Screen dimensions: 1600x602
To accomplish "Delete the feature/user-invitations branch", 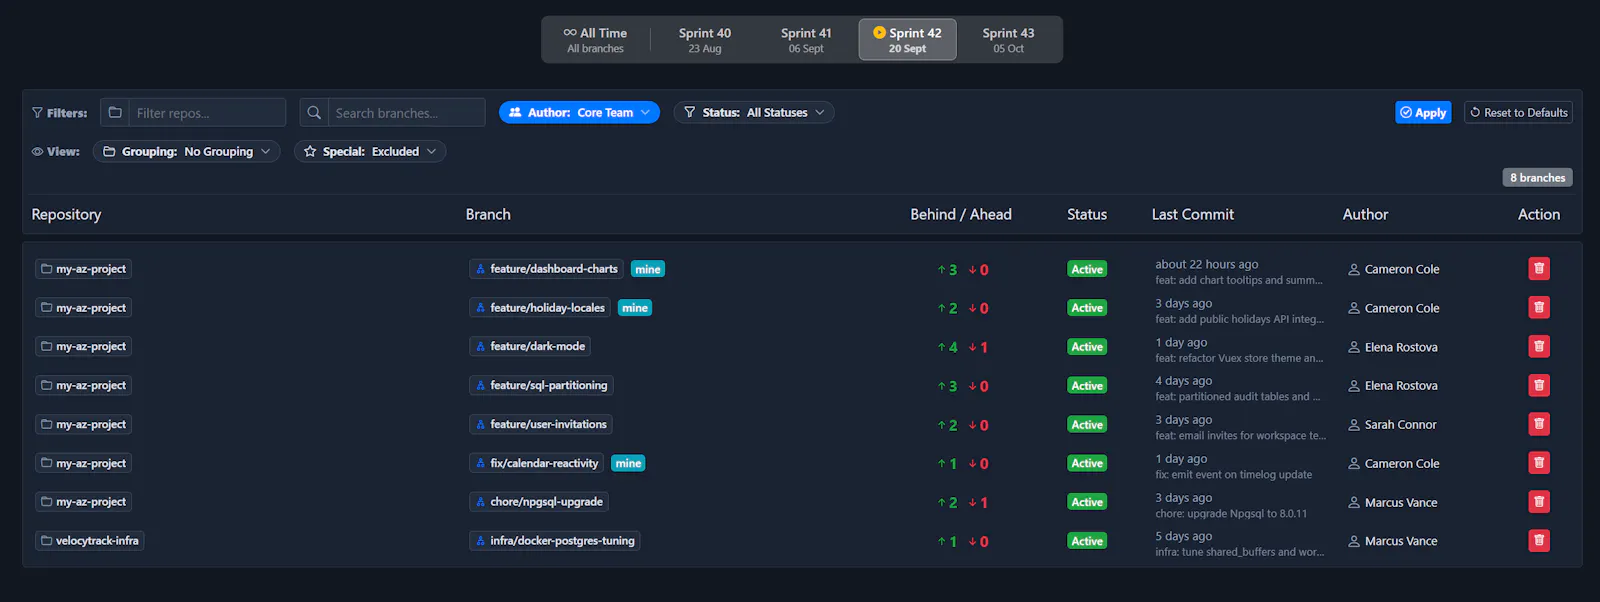I will pos(1539,424).
